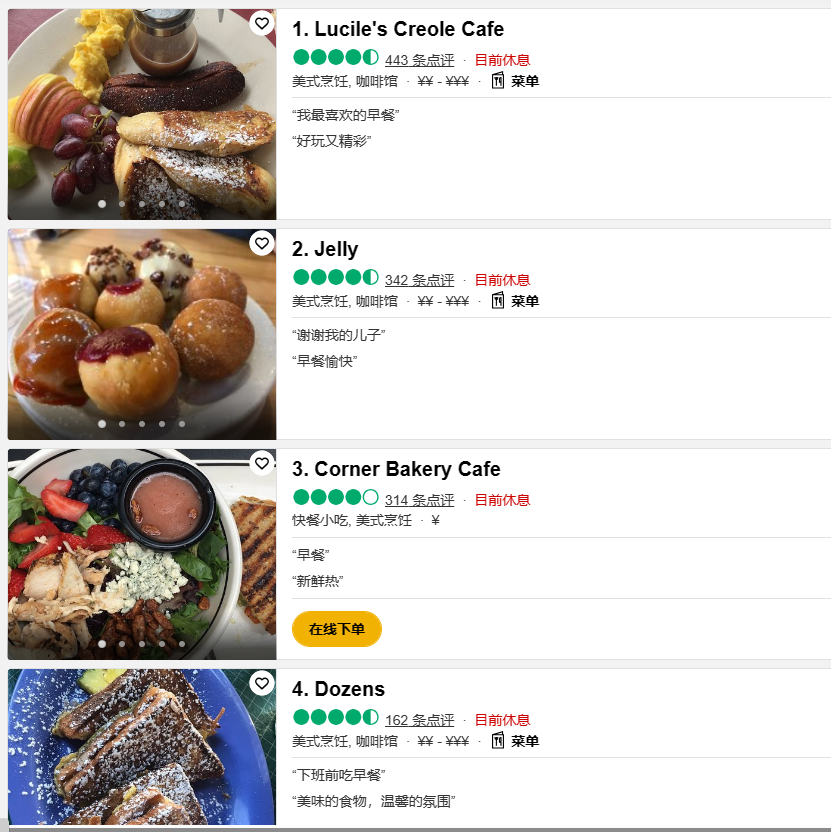Viewport: 831px width, 832px height.
Task: Open menu icon for Lucile's Creole Cafe
Action: [x=498, y=80]
